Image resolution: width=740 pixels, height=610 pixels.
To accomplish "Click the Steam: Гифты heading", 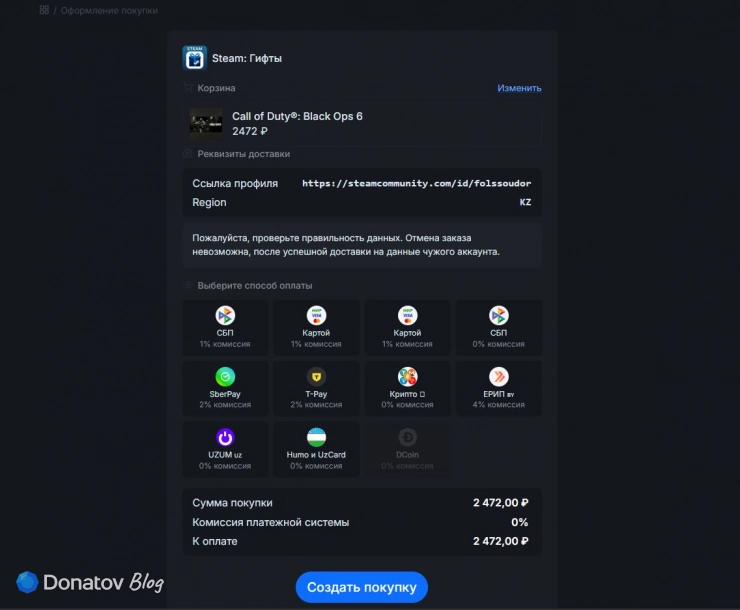I will point(247,58).
